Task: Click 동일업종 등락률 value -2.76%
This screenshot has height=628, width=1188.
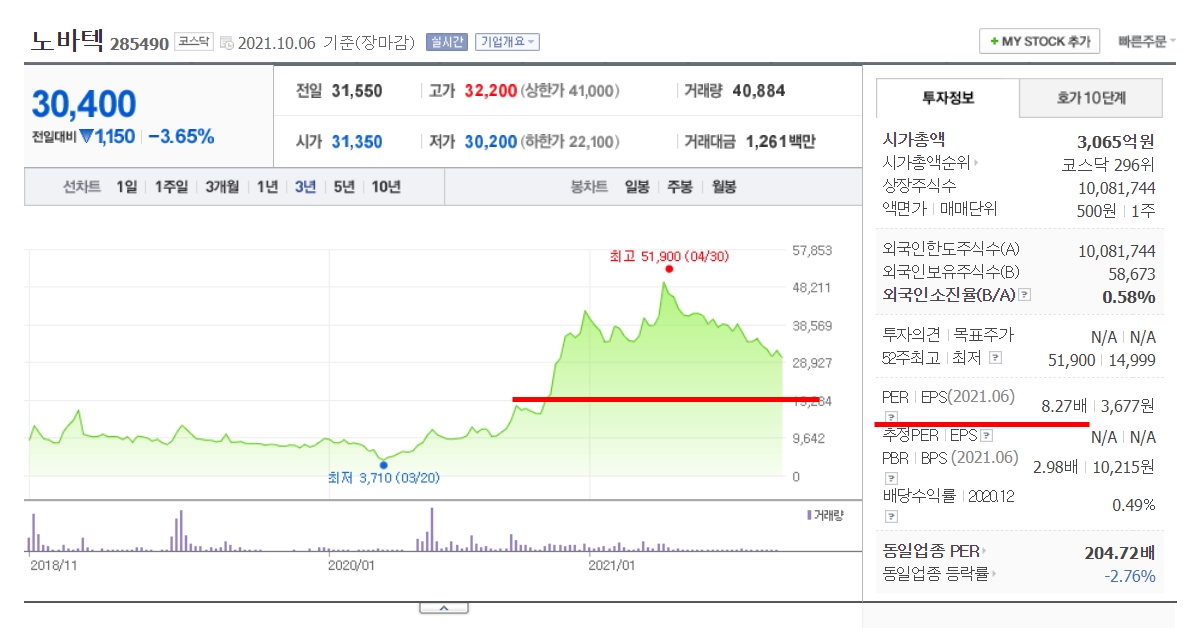Action: (x=1130, y=576)
